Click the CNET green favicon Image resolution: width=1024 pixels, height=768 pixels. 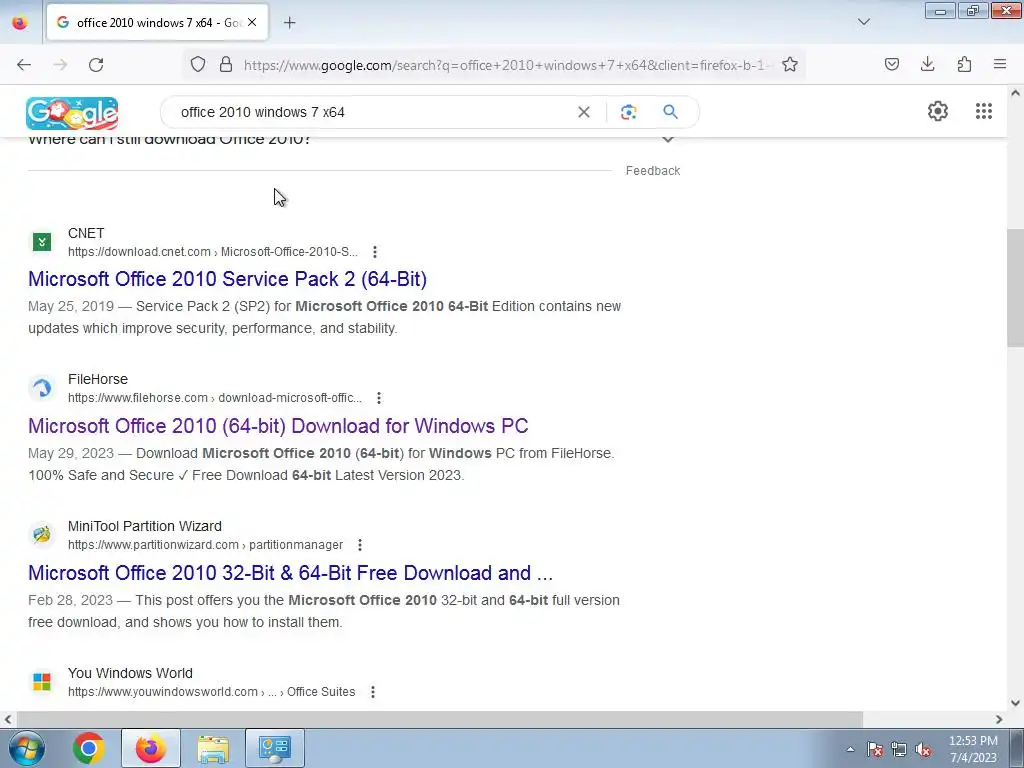[x=42, y=242]
